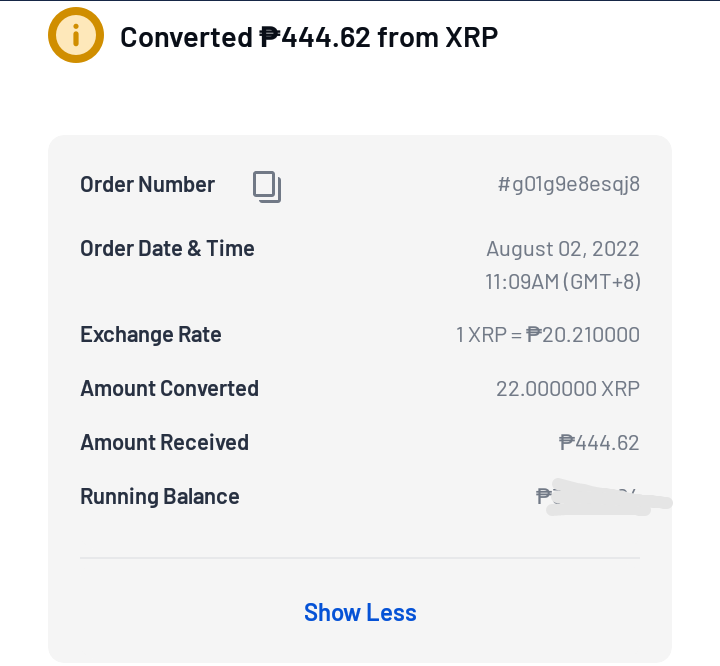Click the Converted ₱444.62 from XRP heading
Image resolution: width=720 pixels, height=666 pixels.
(x=309, y=37)
